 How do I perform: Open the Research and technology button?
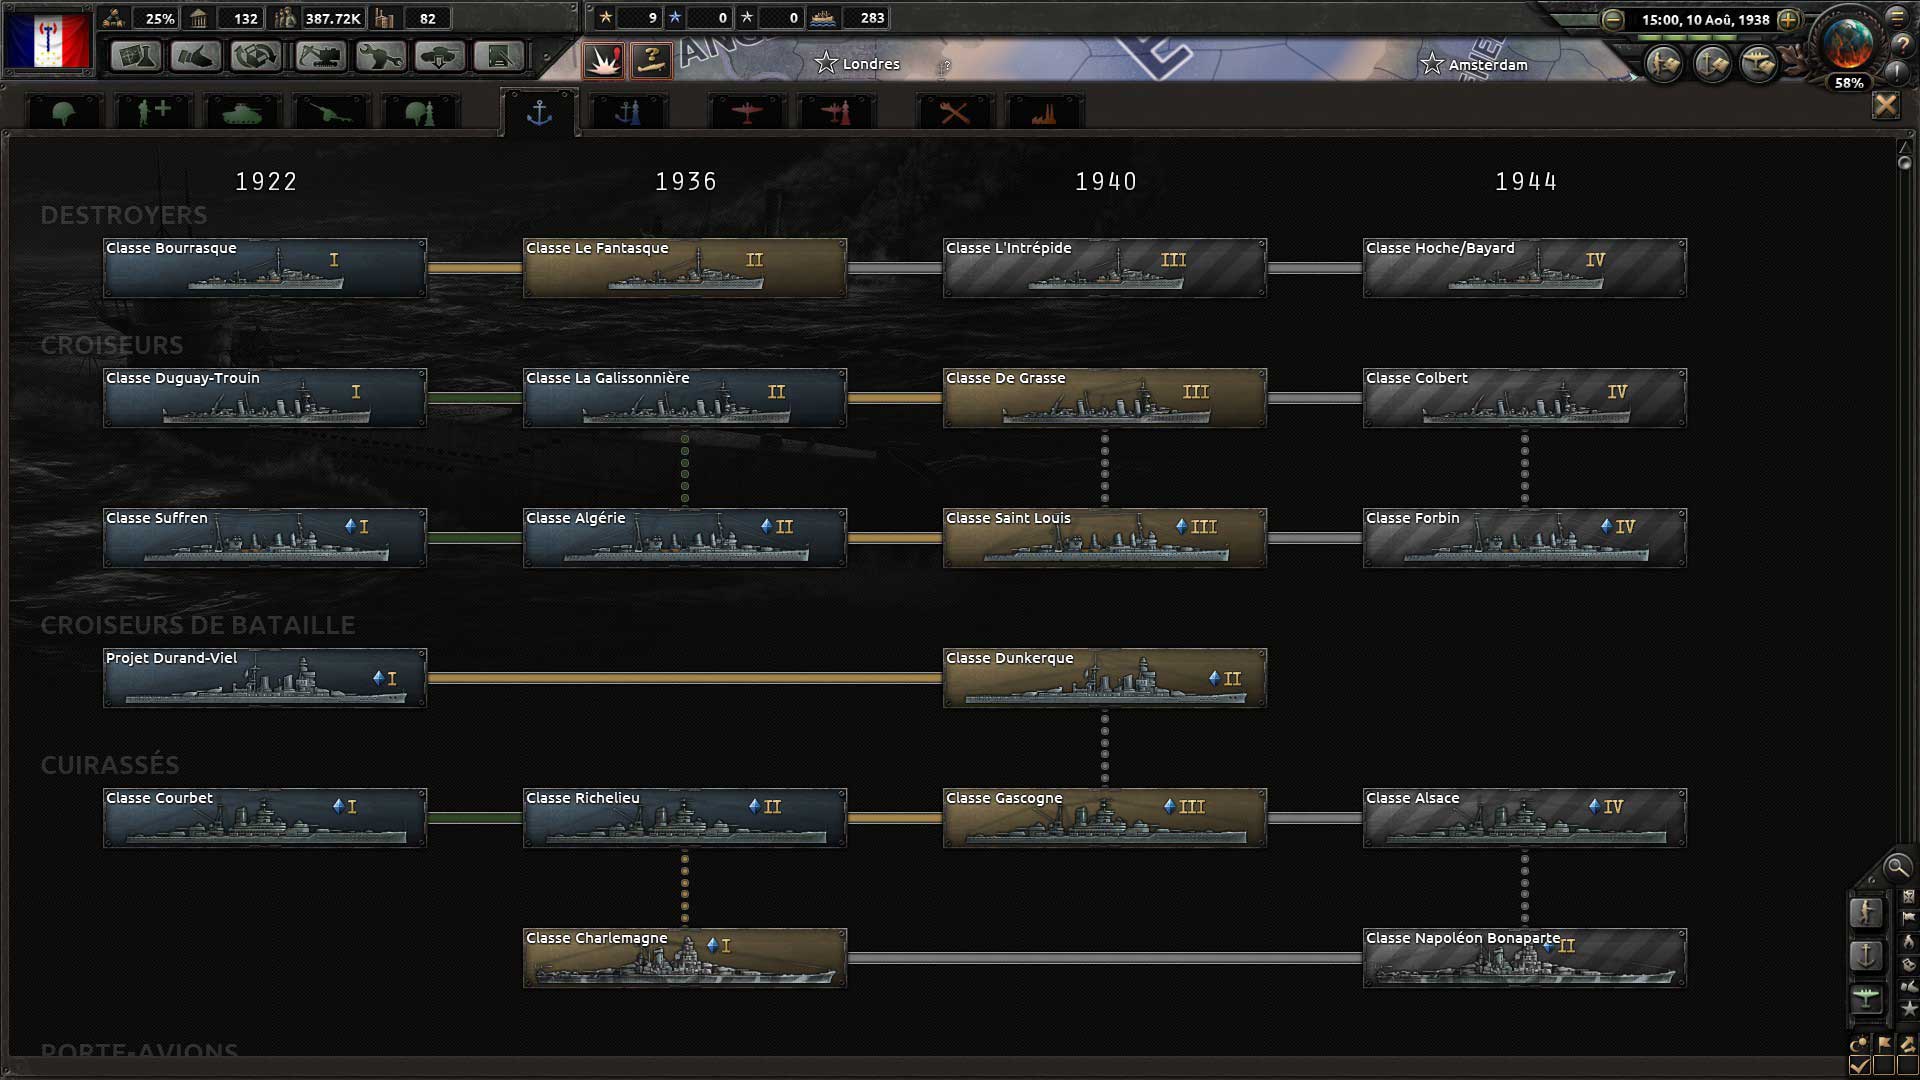[135, 56]
